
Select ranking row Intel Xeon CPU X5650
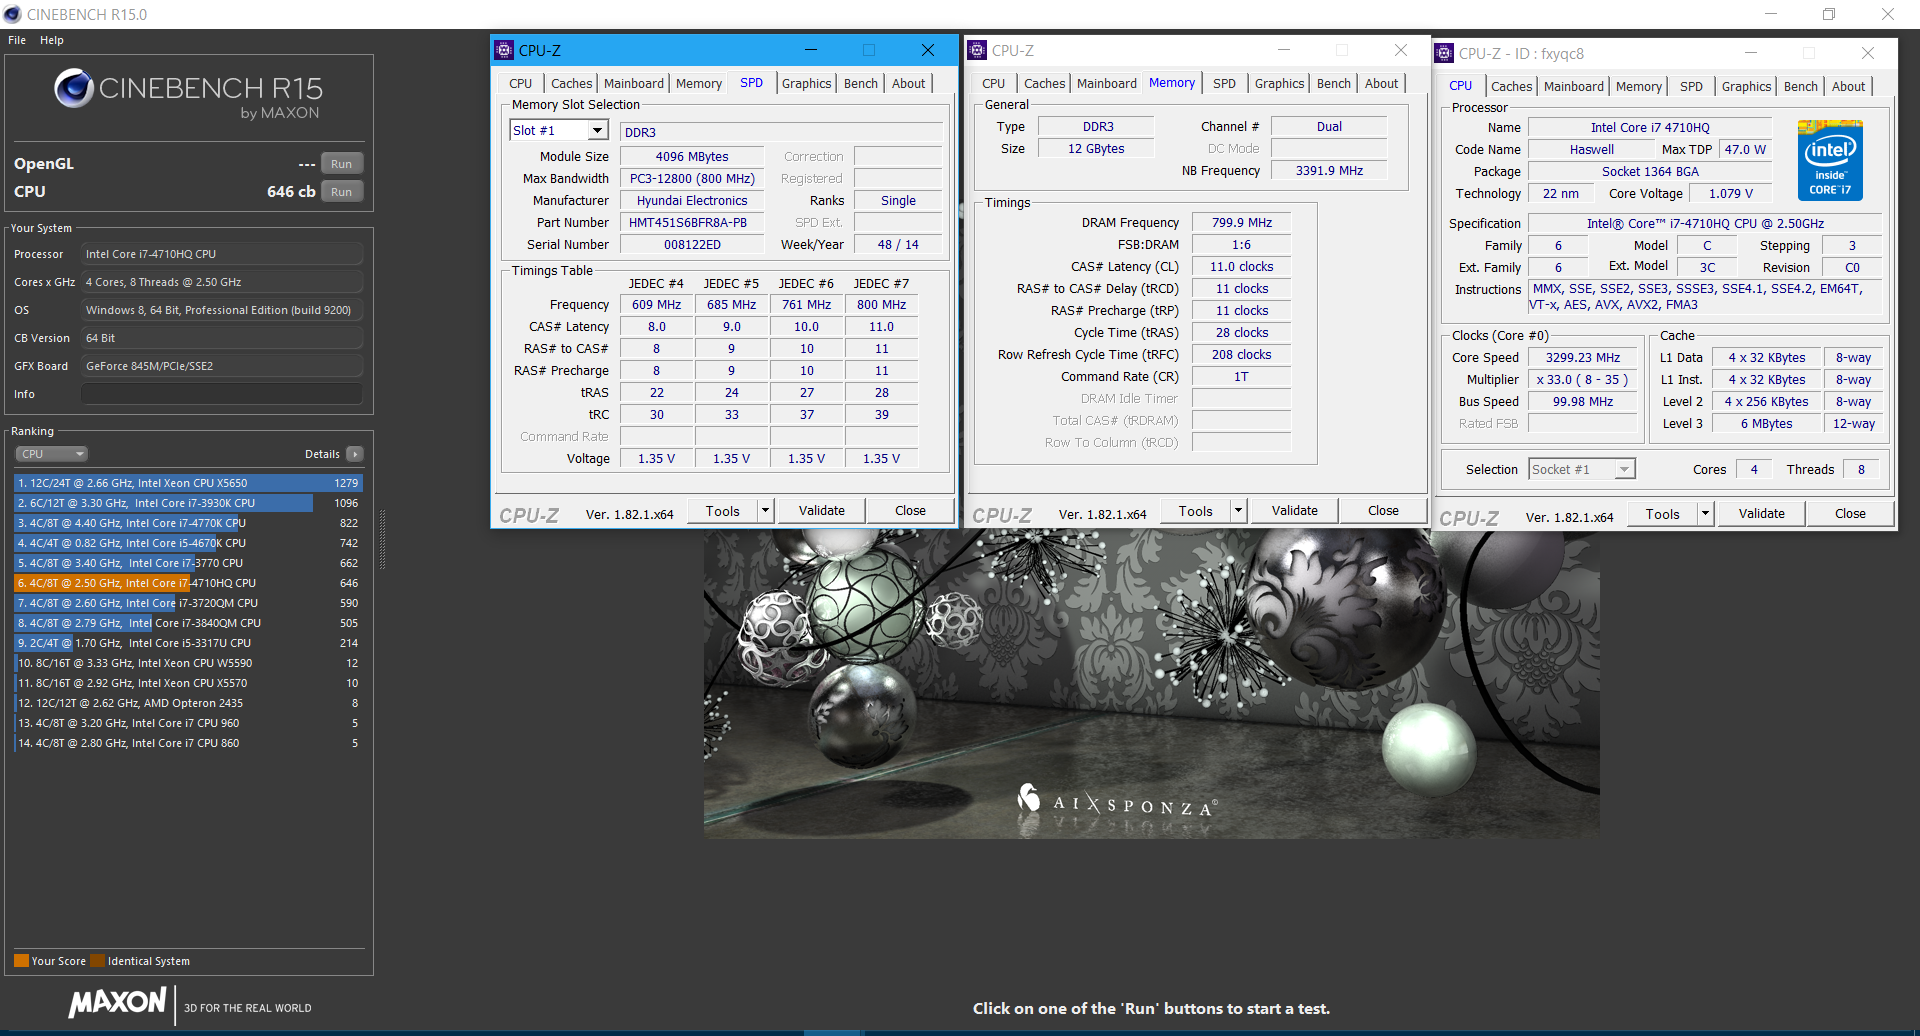pos(188,483)
